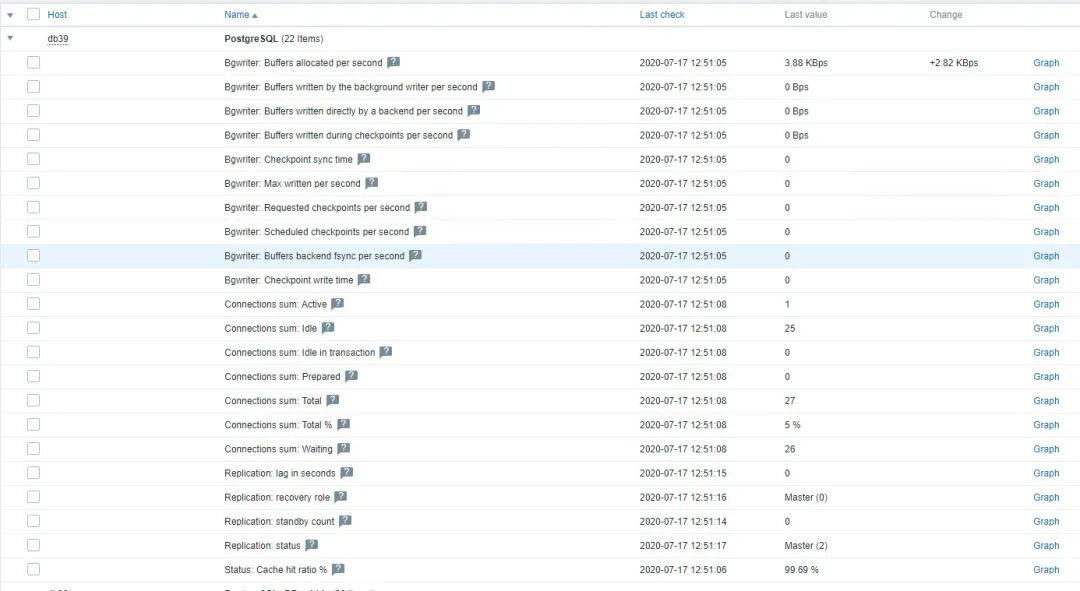Tick the select-all checkbox in header
1080x591 pixels.
(x=33, y=14)
